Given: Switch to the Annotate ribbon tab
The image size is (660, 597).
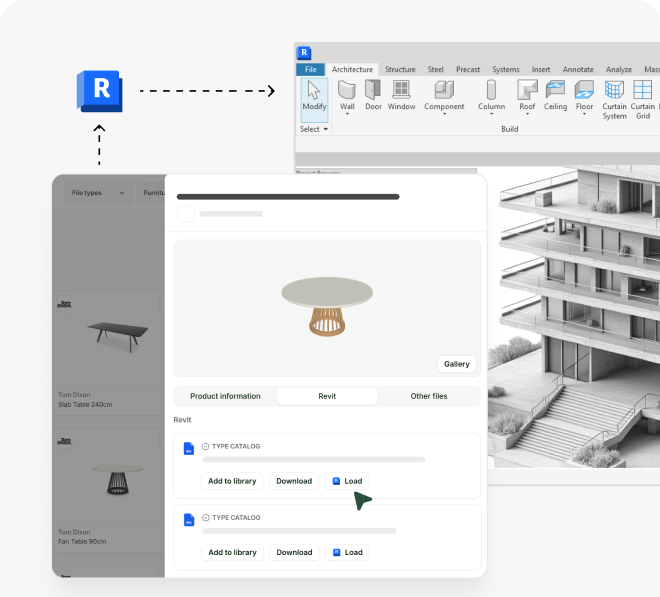Looking at the screenshot, I should pyautogui.click(x=578, y=69).
